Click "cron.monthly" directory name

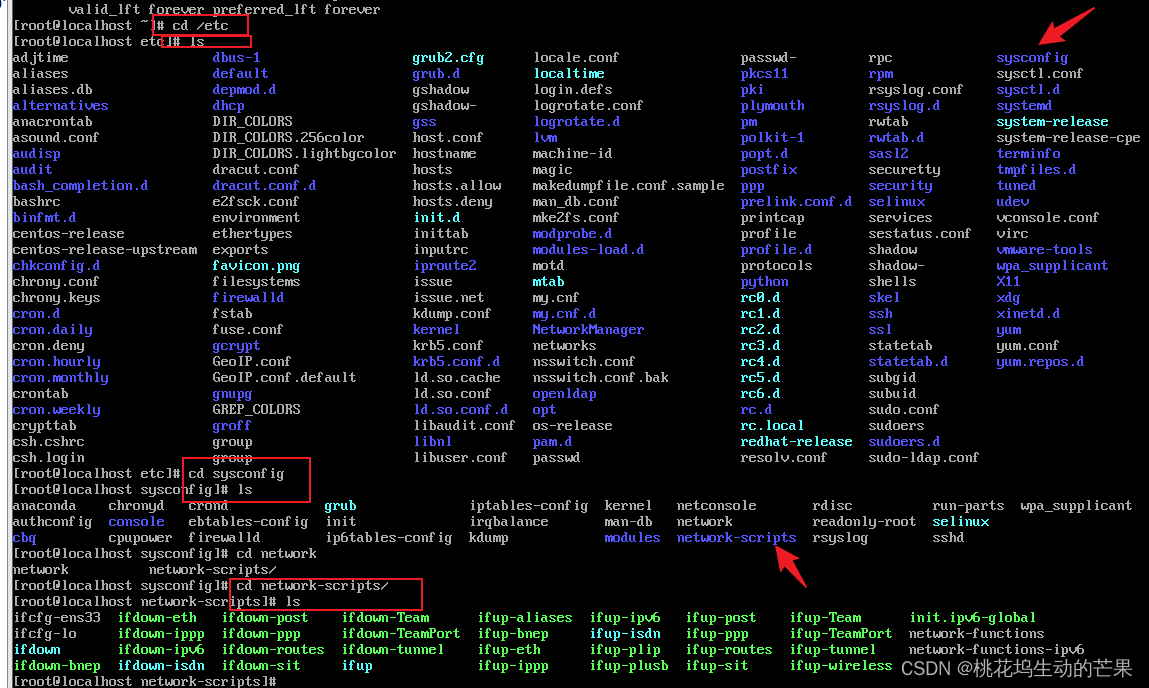[60, 378]
